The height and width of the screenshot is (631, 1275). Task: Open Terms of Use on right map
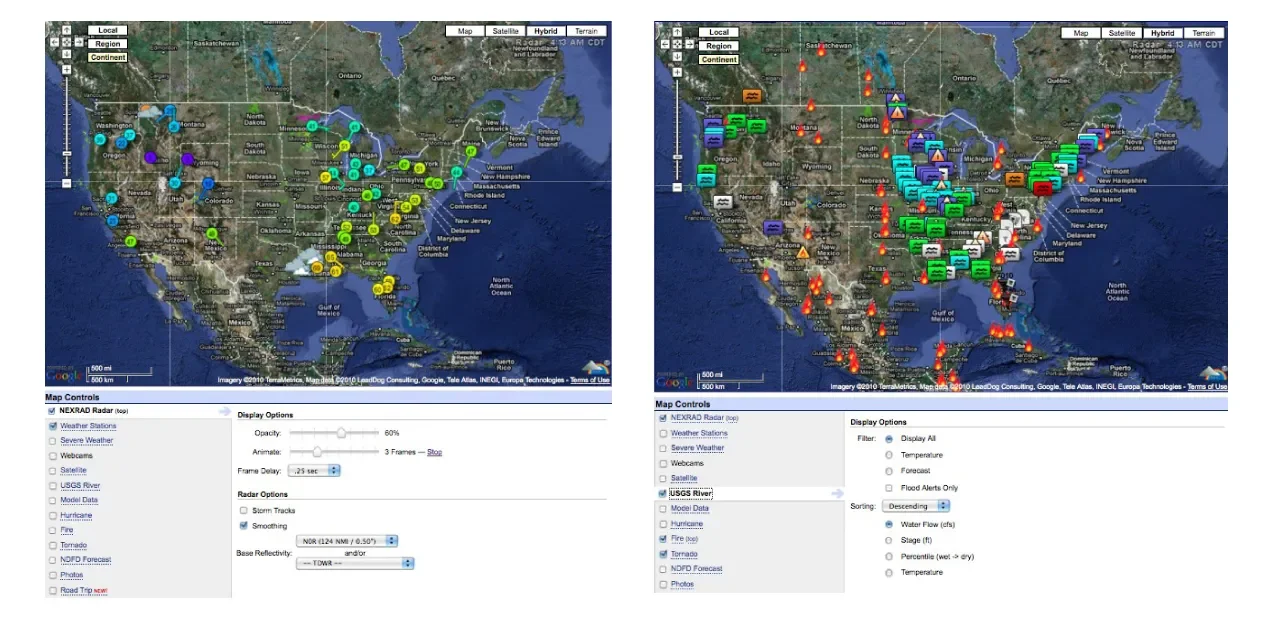(1207, 386)
